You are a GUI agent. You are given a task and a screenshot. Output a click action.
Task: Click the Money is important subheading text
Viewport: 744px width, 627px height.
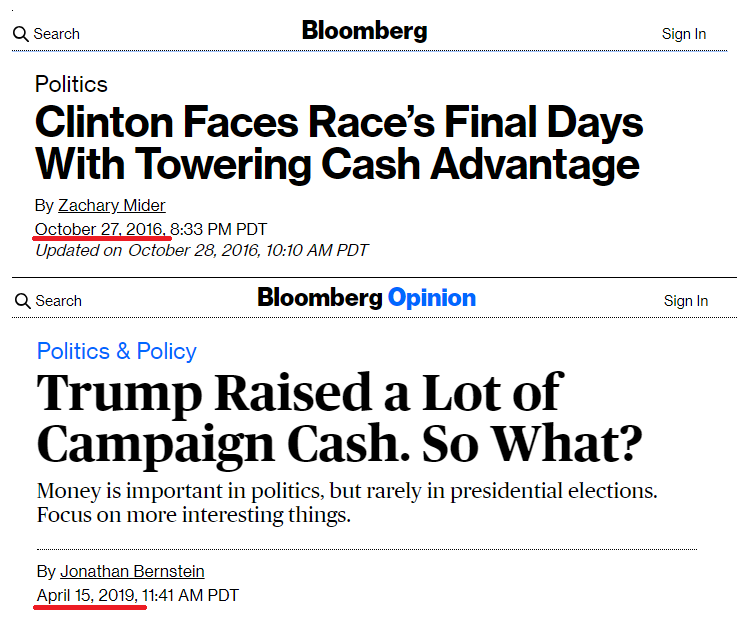click(x=347, y=503)
